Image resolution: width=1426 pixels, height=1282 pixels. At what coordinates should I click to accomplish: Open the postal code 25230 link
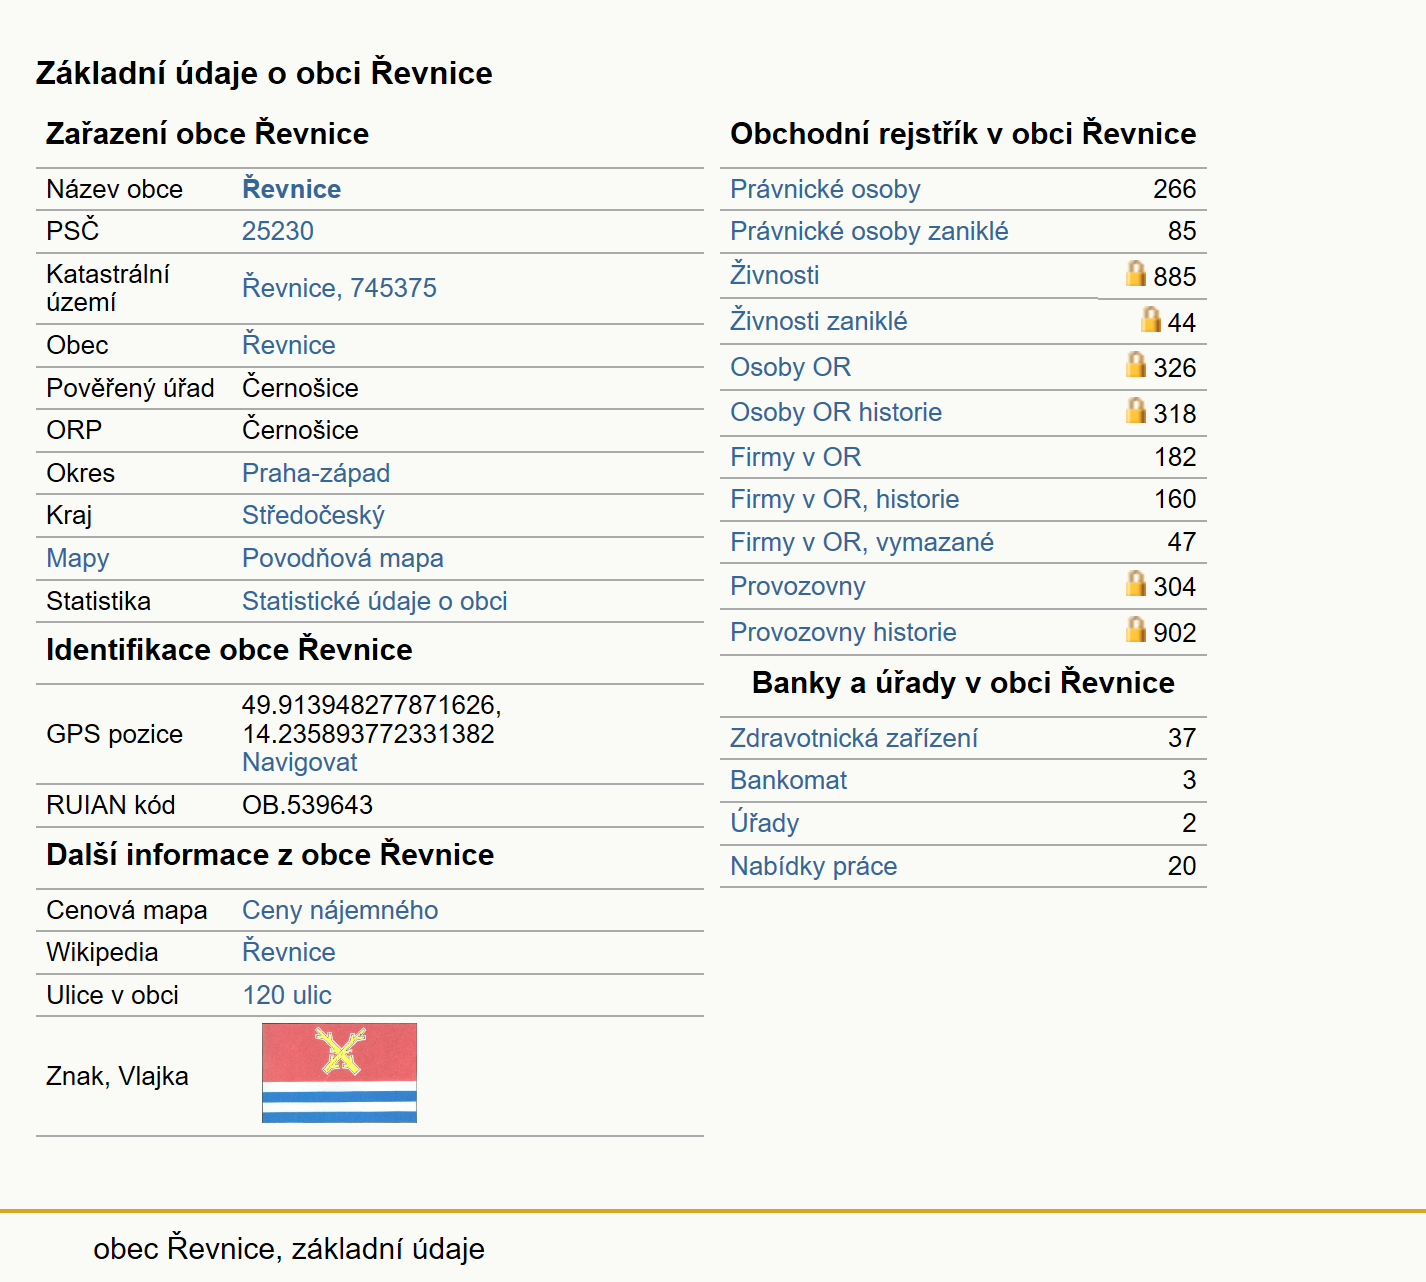[278, 231]
